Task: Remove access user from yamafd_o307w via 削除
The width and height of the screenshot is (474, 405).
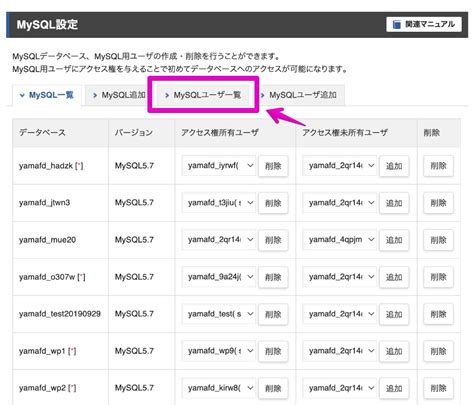Action: [x=273, y=277]
